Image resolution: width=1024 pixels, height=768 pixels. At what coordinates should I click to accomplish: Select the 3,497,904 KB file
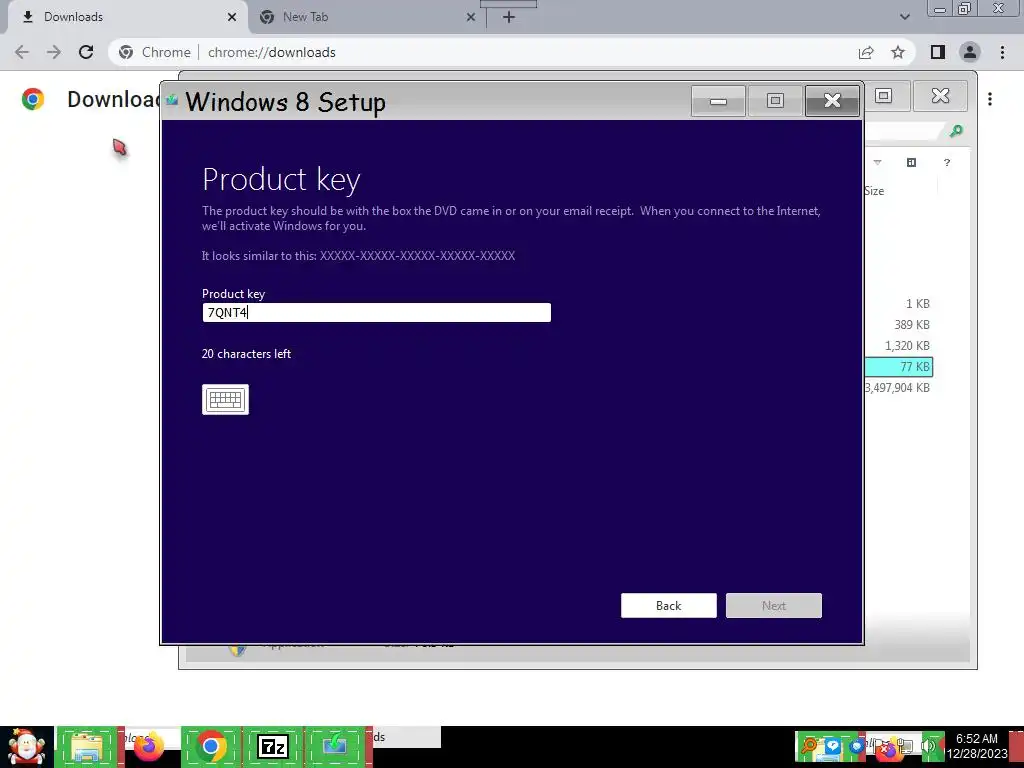897,387
